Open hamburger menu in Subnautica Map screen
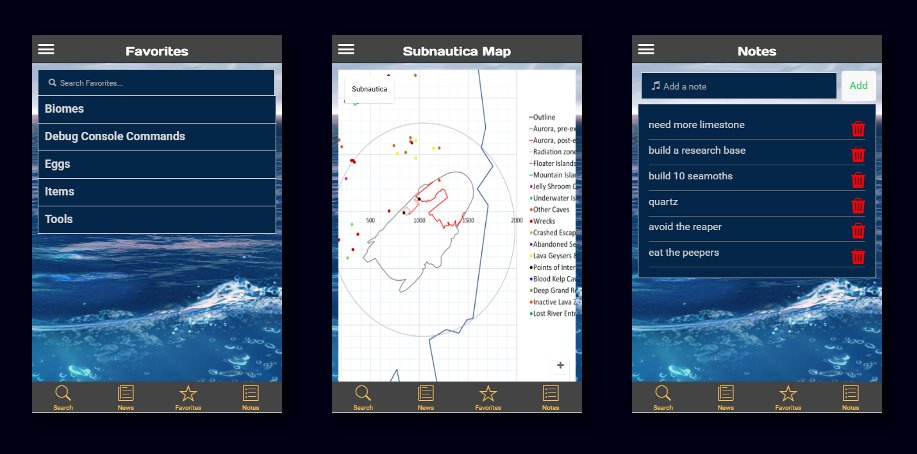917x454 pixels. point(346,49)
